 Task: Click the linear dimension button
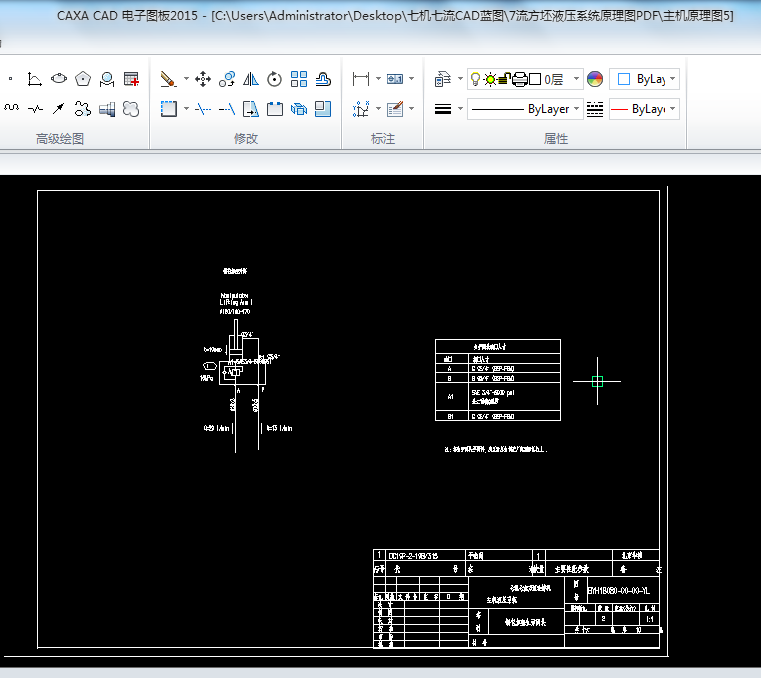(x=360, y=79)
